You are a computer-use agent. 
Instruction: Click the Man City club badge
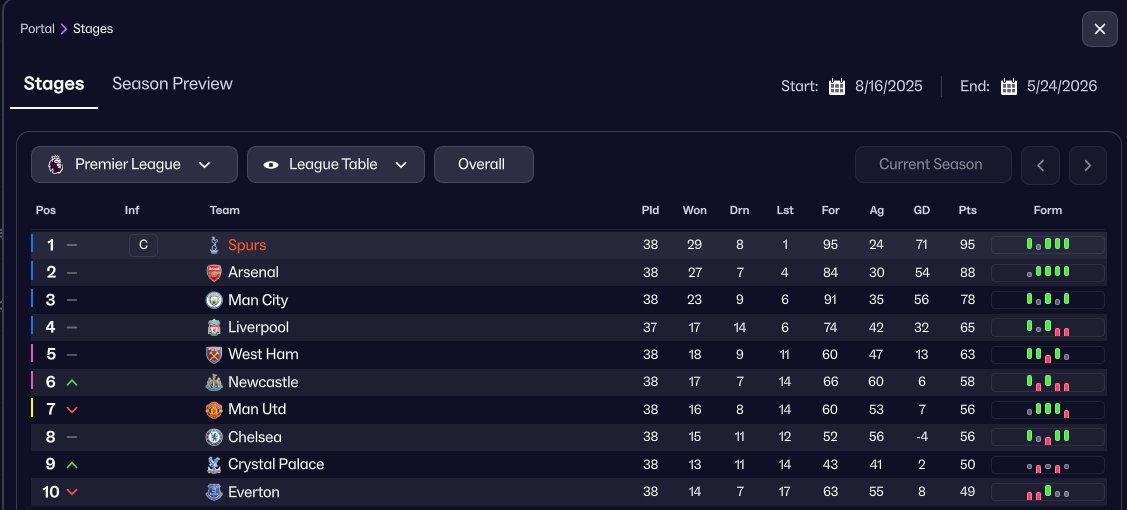coord(214,300)
